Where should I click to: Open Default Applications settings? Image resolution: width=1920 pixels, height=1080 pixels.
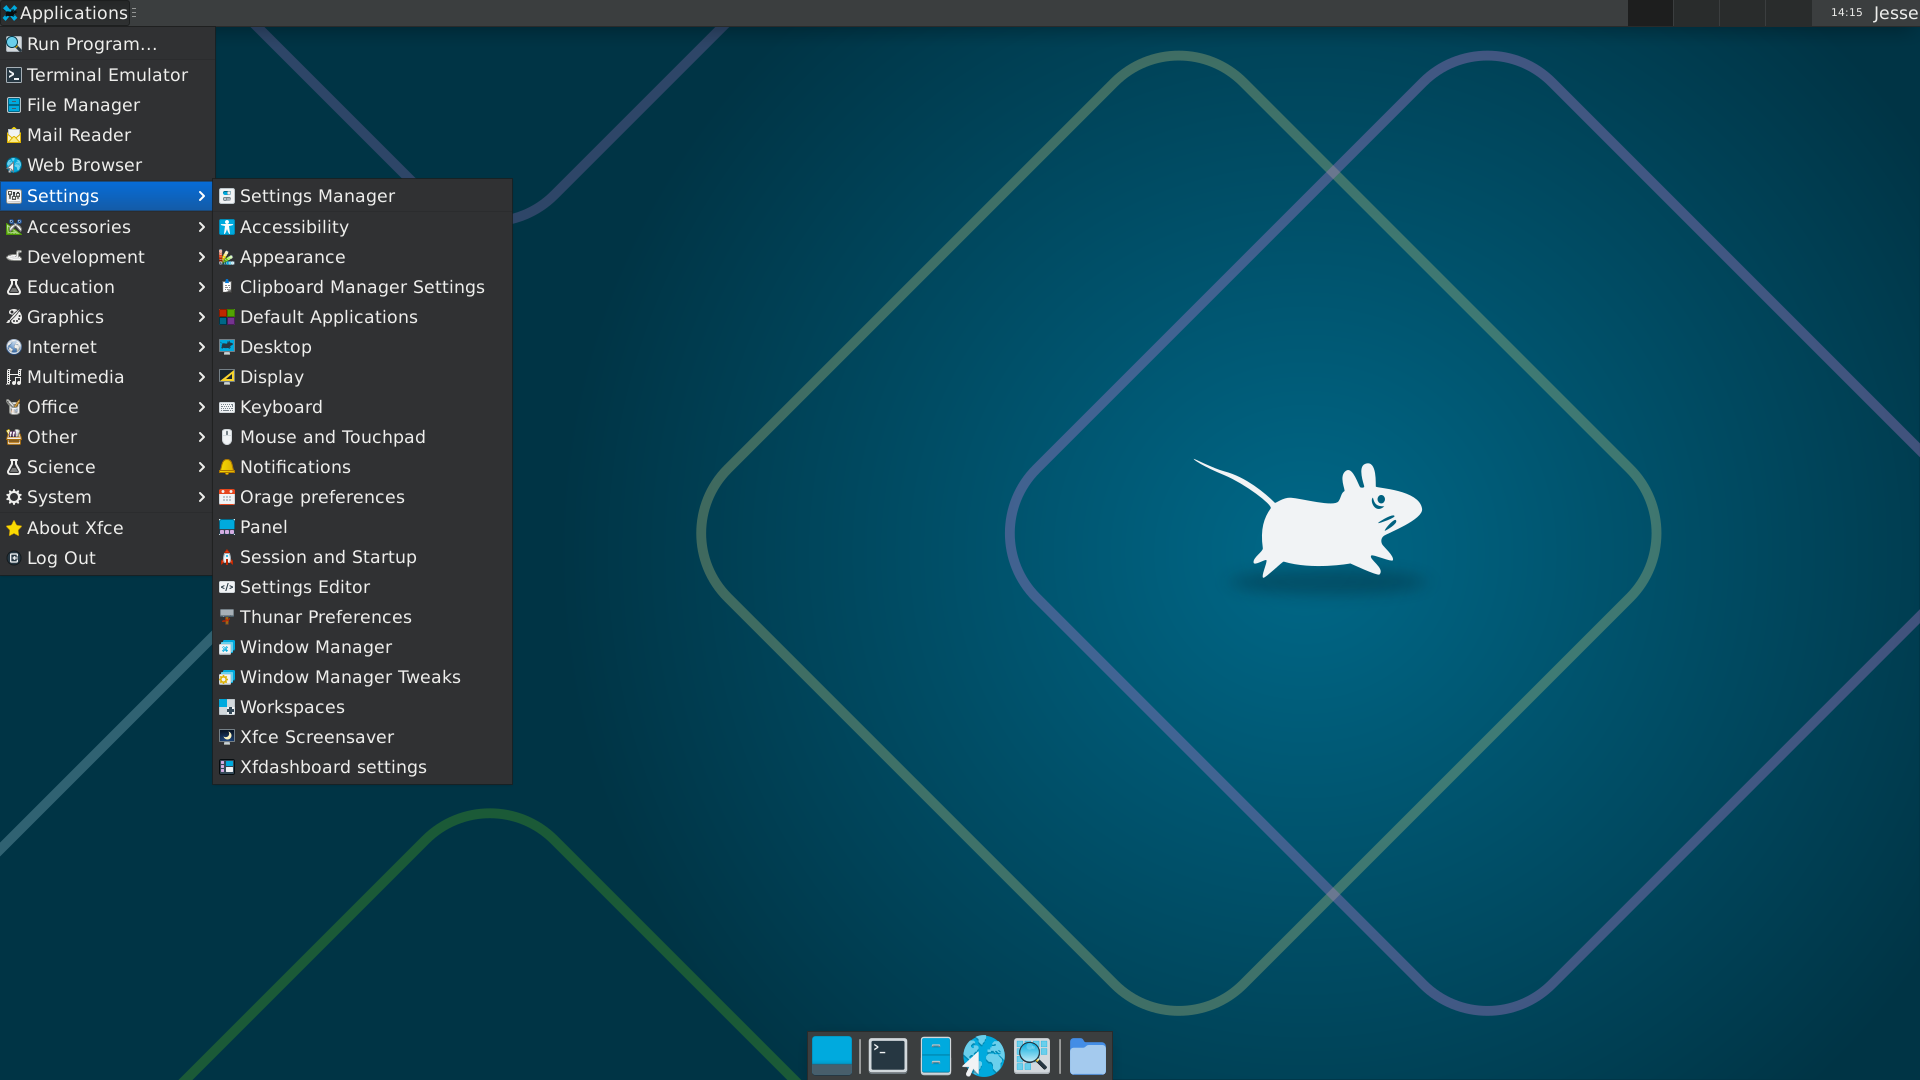(362, 317)
